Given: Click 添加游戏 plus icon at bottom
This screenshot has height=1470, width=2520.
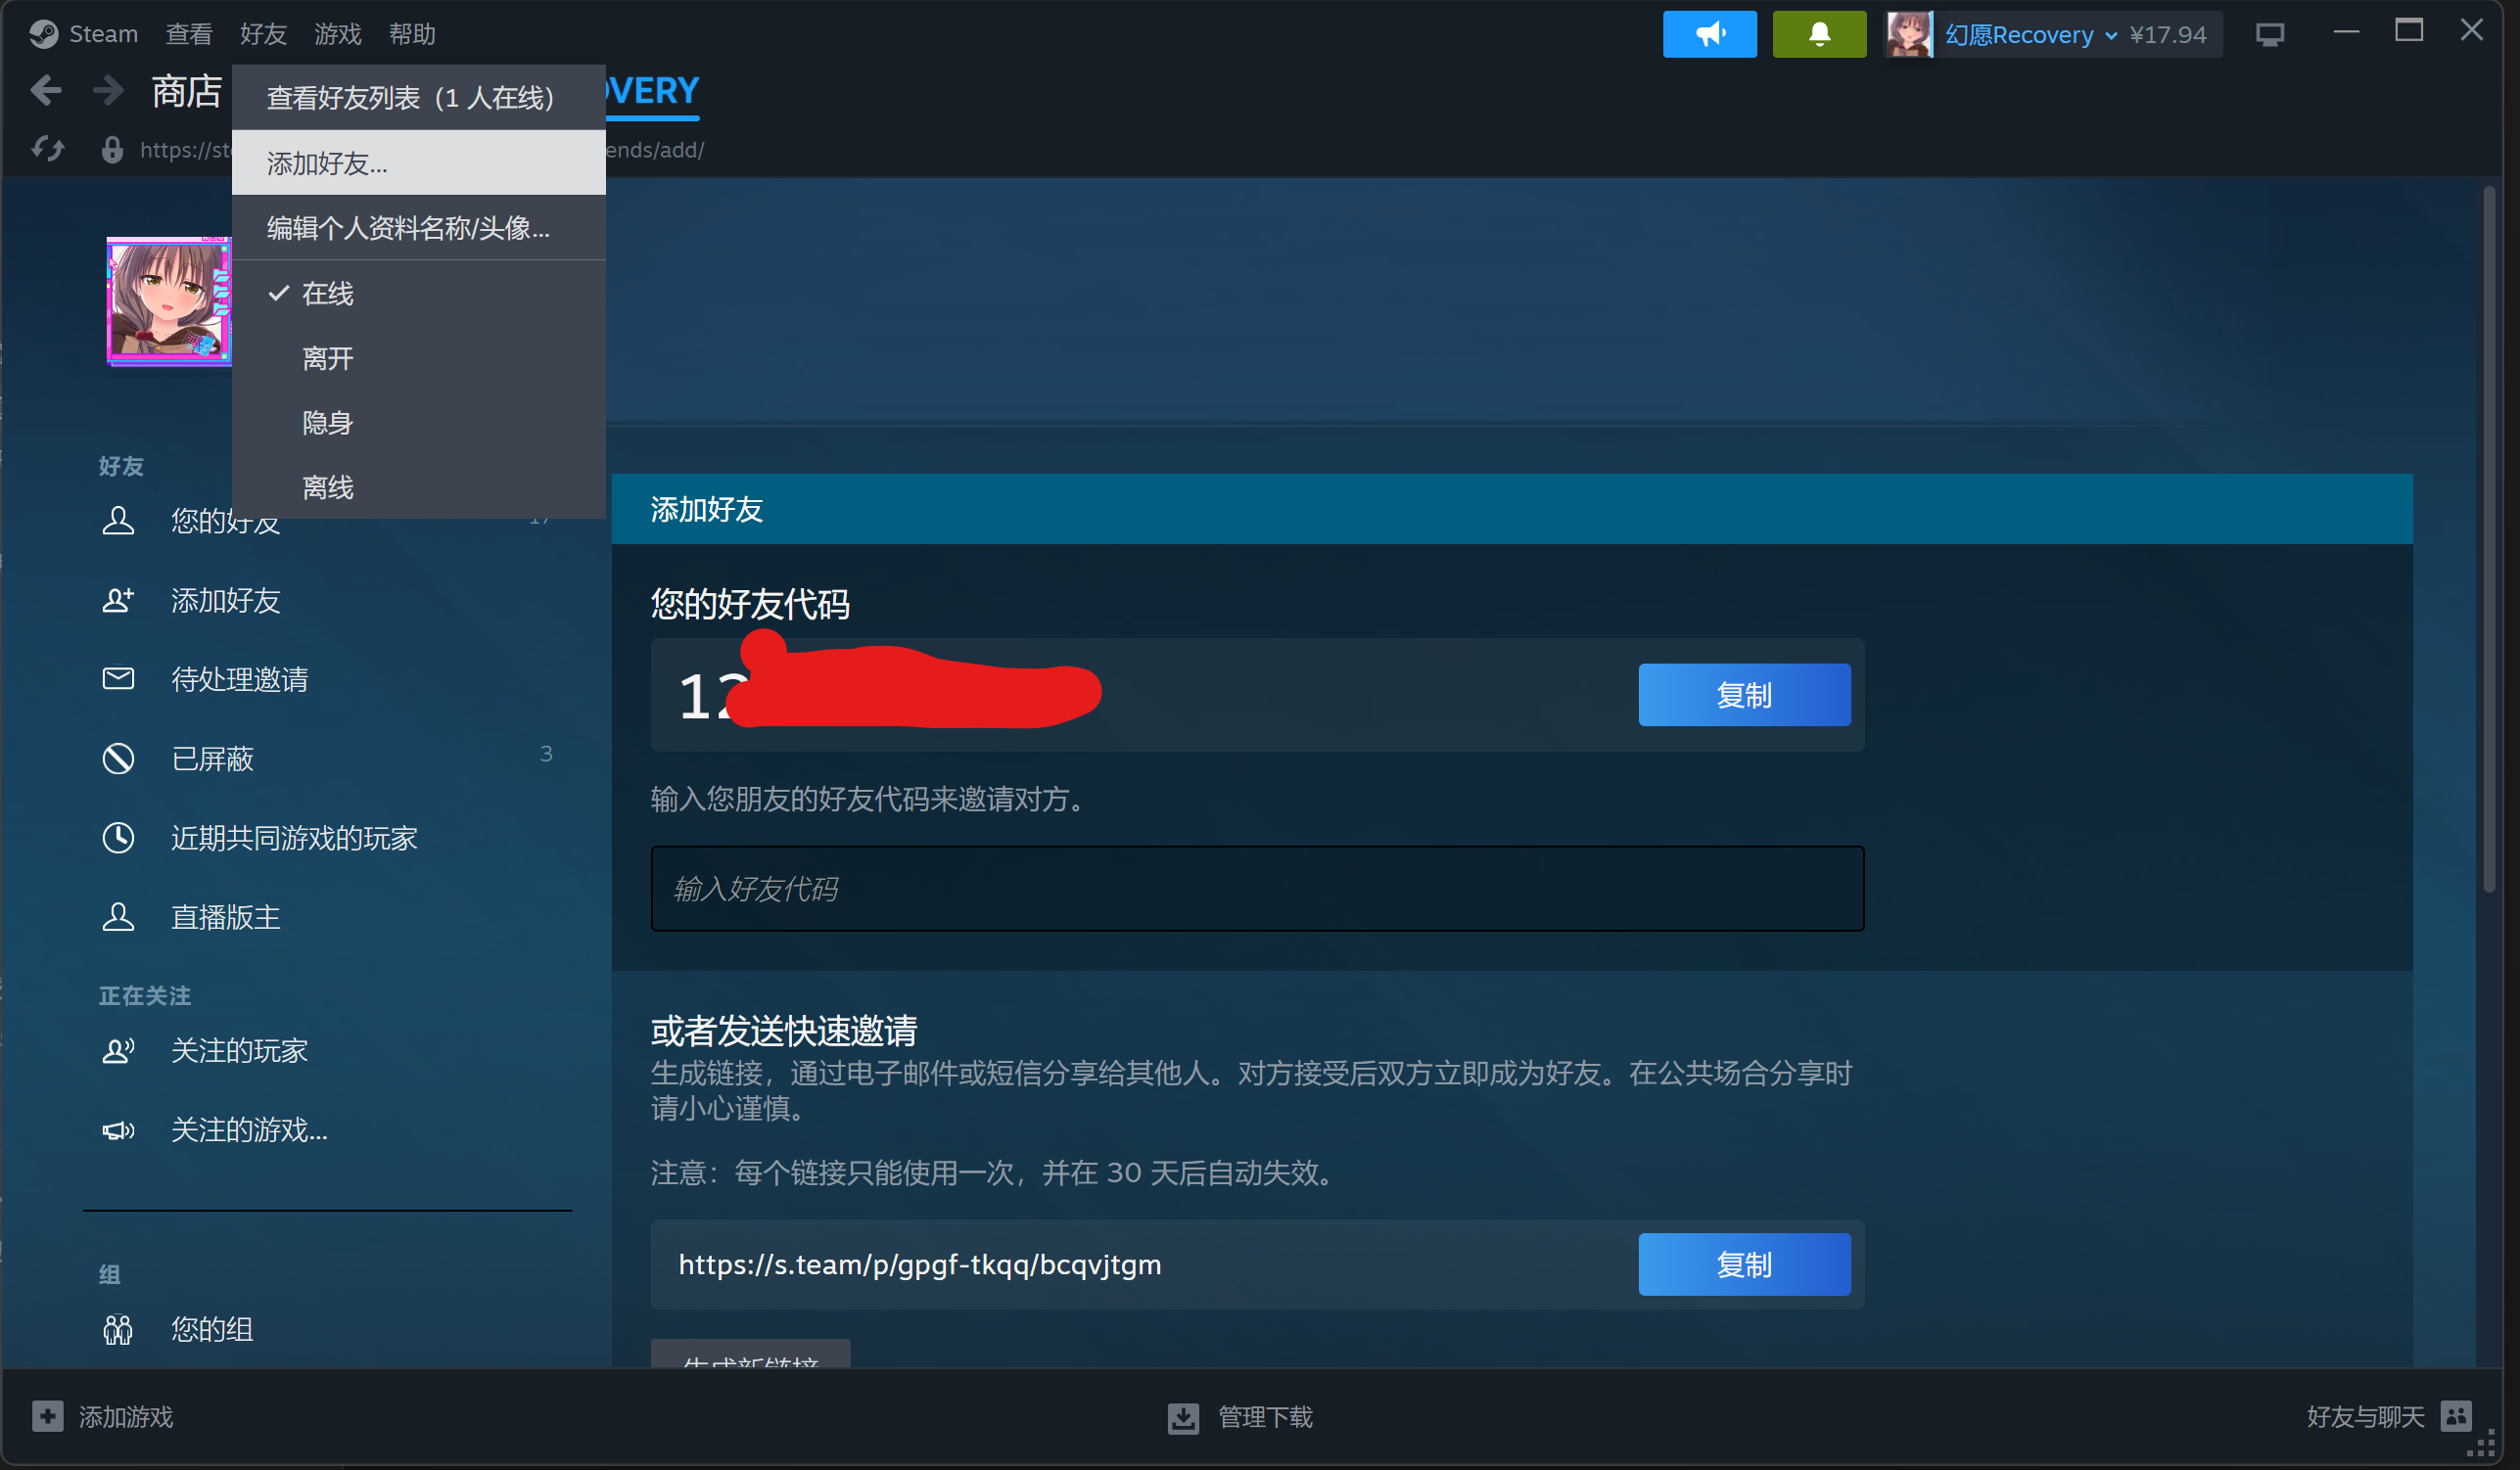Looking at the screenshot, I should click(47, 1417).
